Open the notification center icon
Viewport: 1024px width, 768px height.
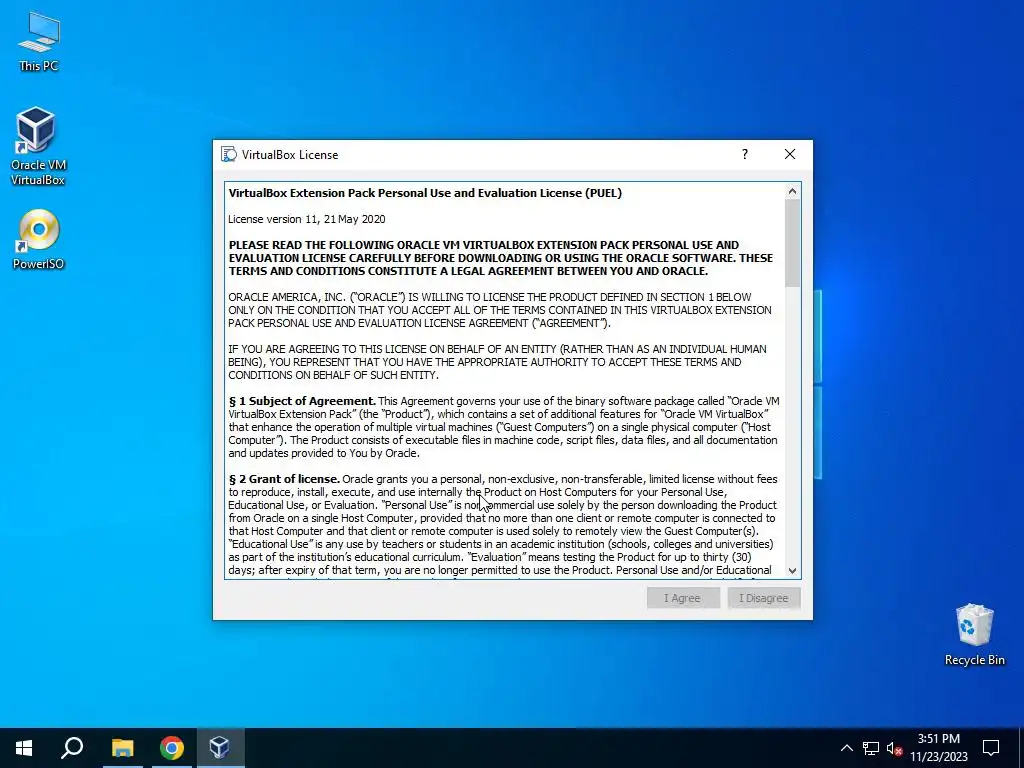tap(991, 748)
